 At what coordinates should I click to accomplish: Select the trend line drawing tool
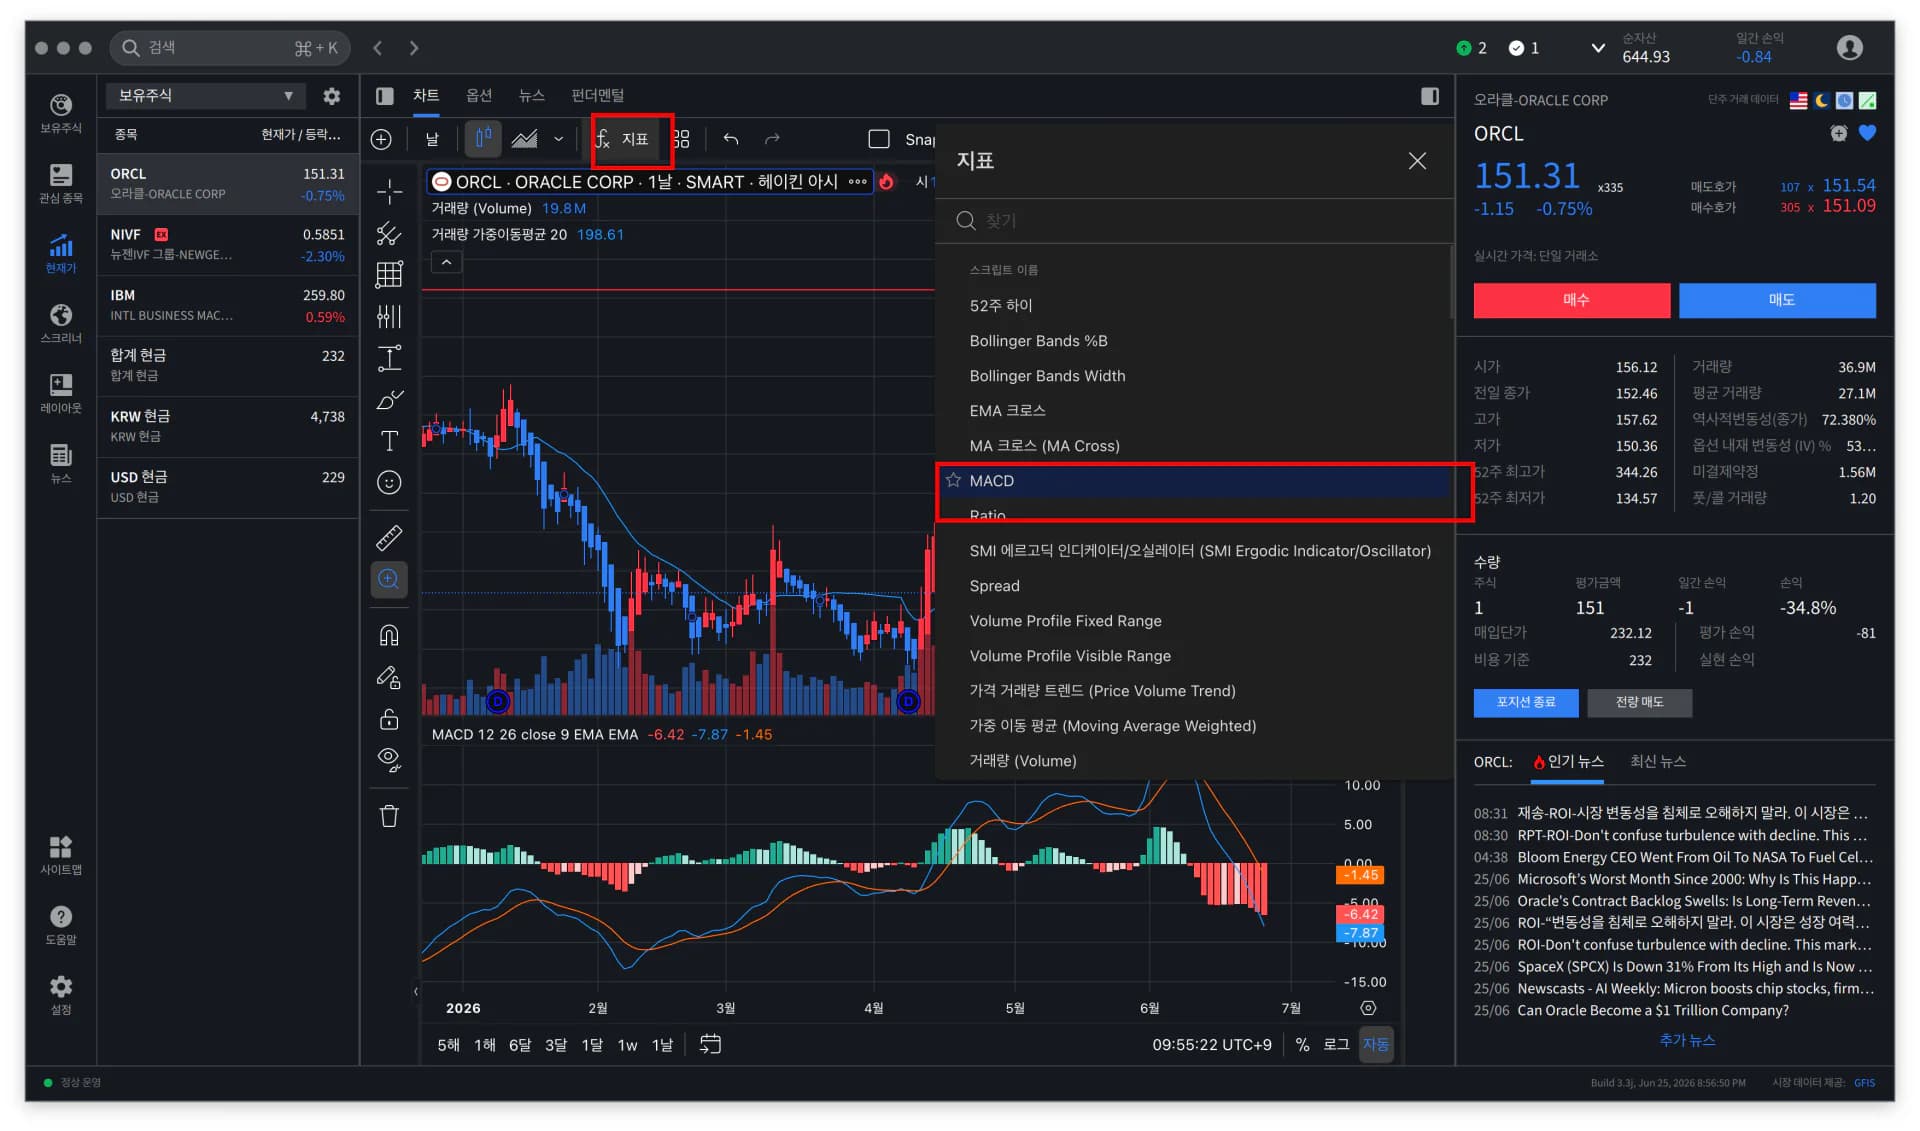[x=389, y=234]
